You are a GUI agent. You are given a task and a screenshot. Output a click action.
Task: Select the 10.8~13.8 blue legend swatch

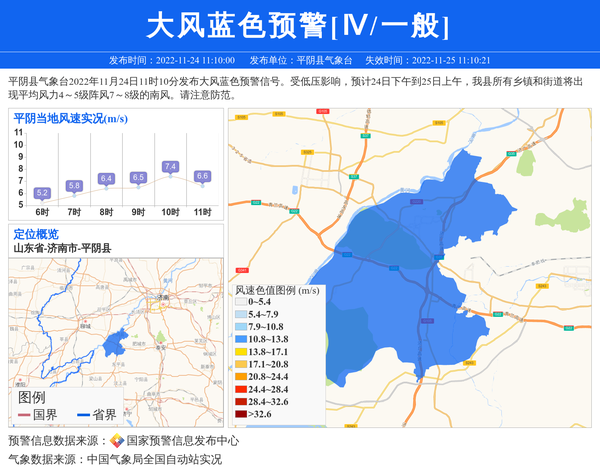point(241,339)
